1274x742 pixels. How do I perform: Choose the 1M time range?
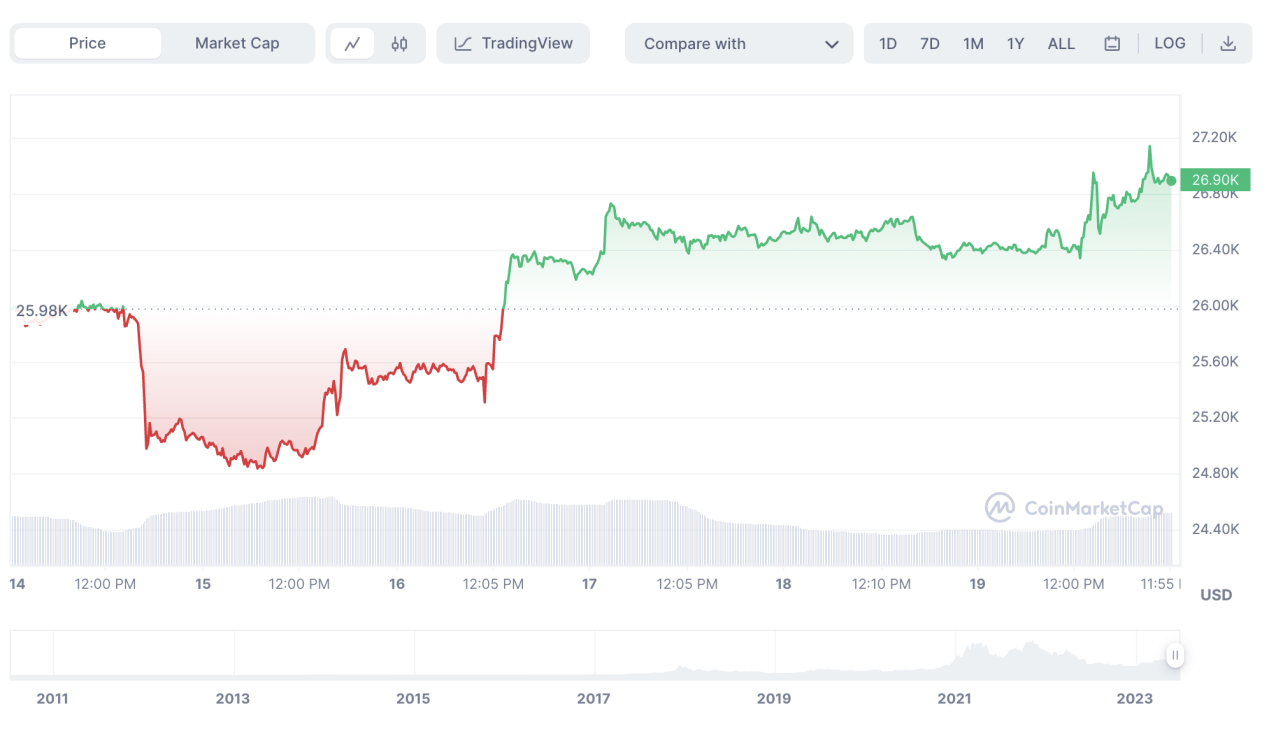pyautogui.click(x=973, y=44)
